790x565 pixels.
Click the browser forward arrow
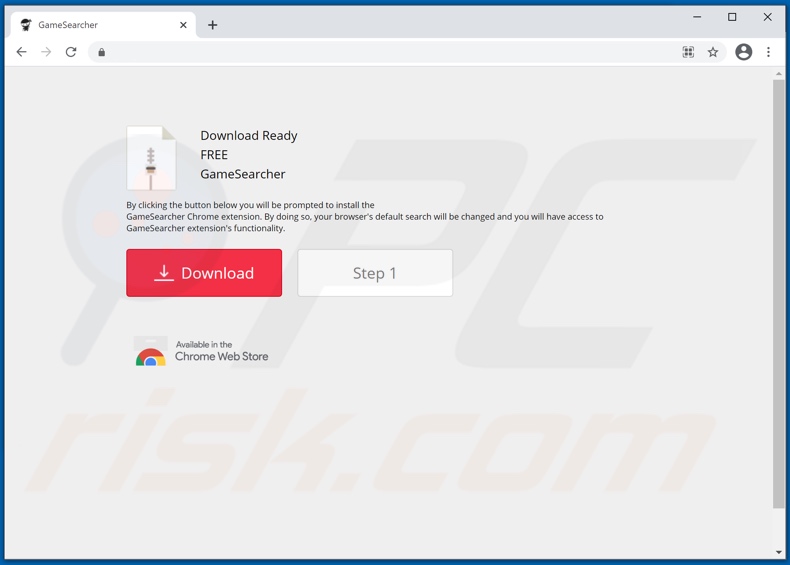(x=46, y=52)
